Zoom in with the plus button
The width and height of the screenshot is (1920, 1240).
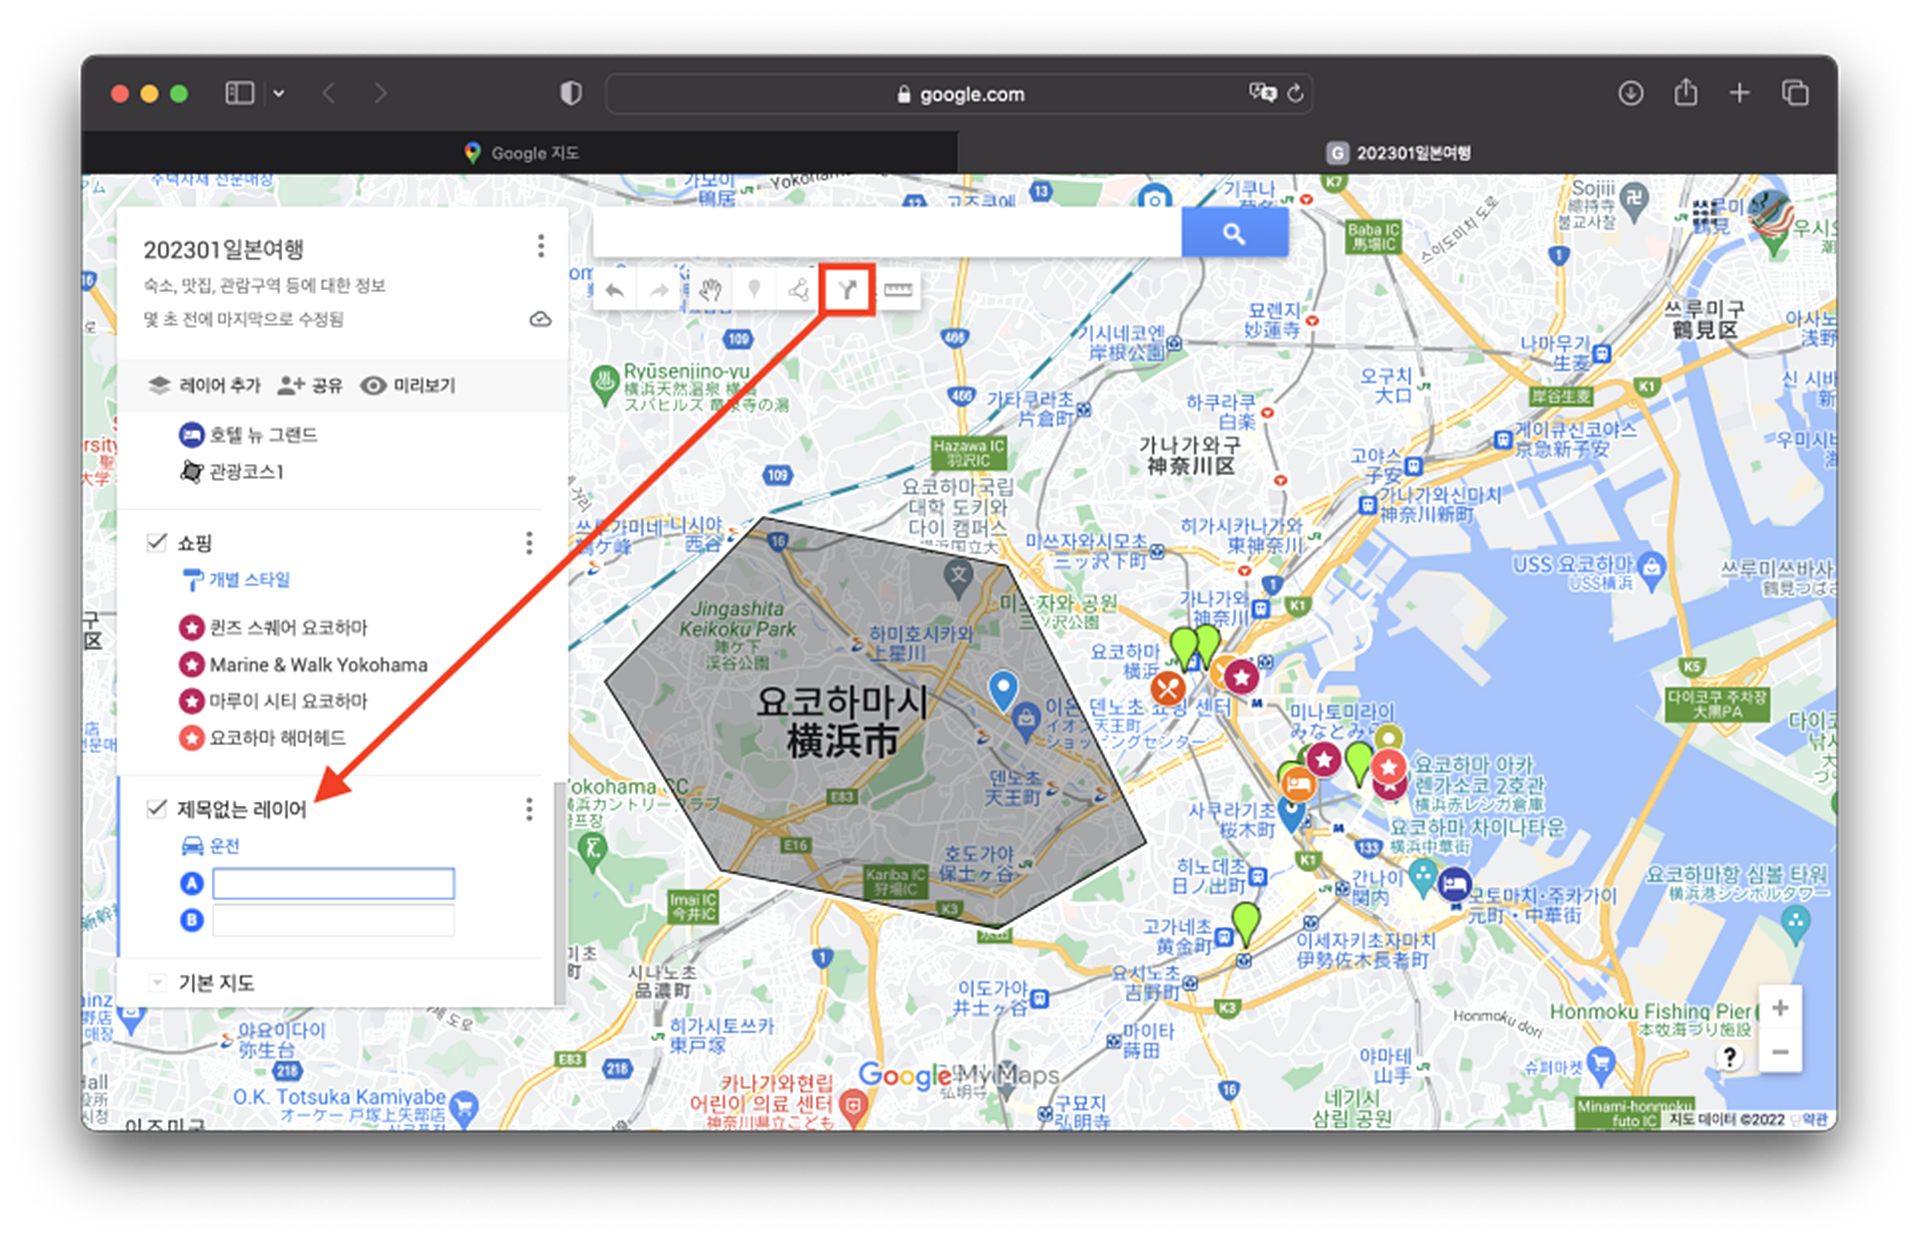(x=1780, y=1008)
